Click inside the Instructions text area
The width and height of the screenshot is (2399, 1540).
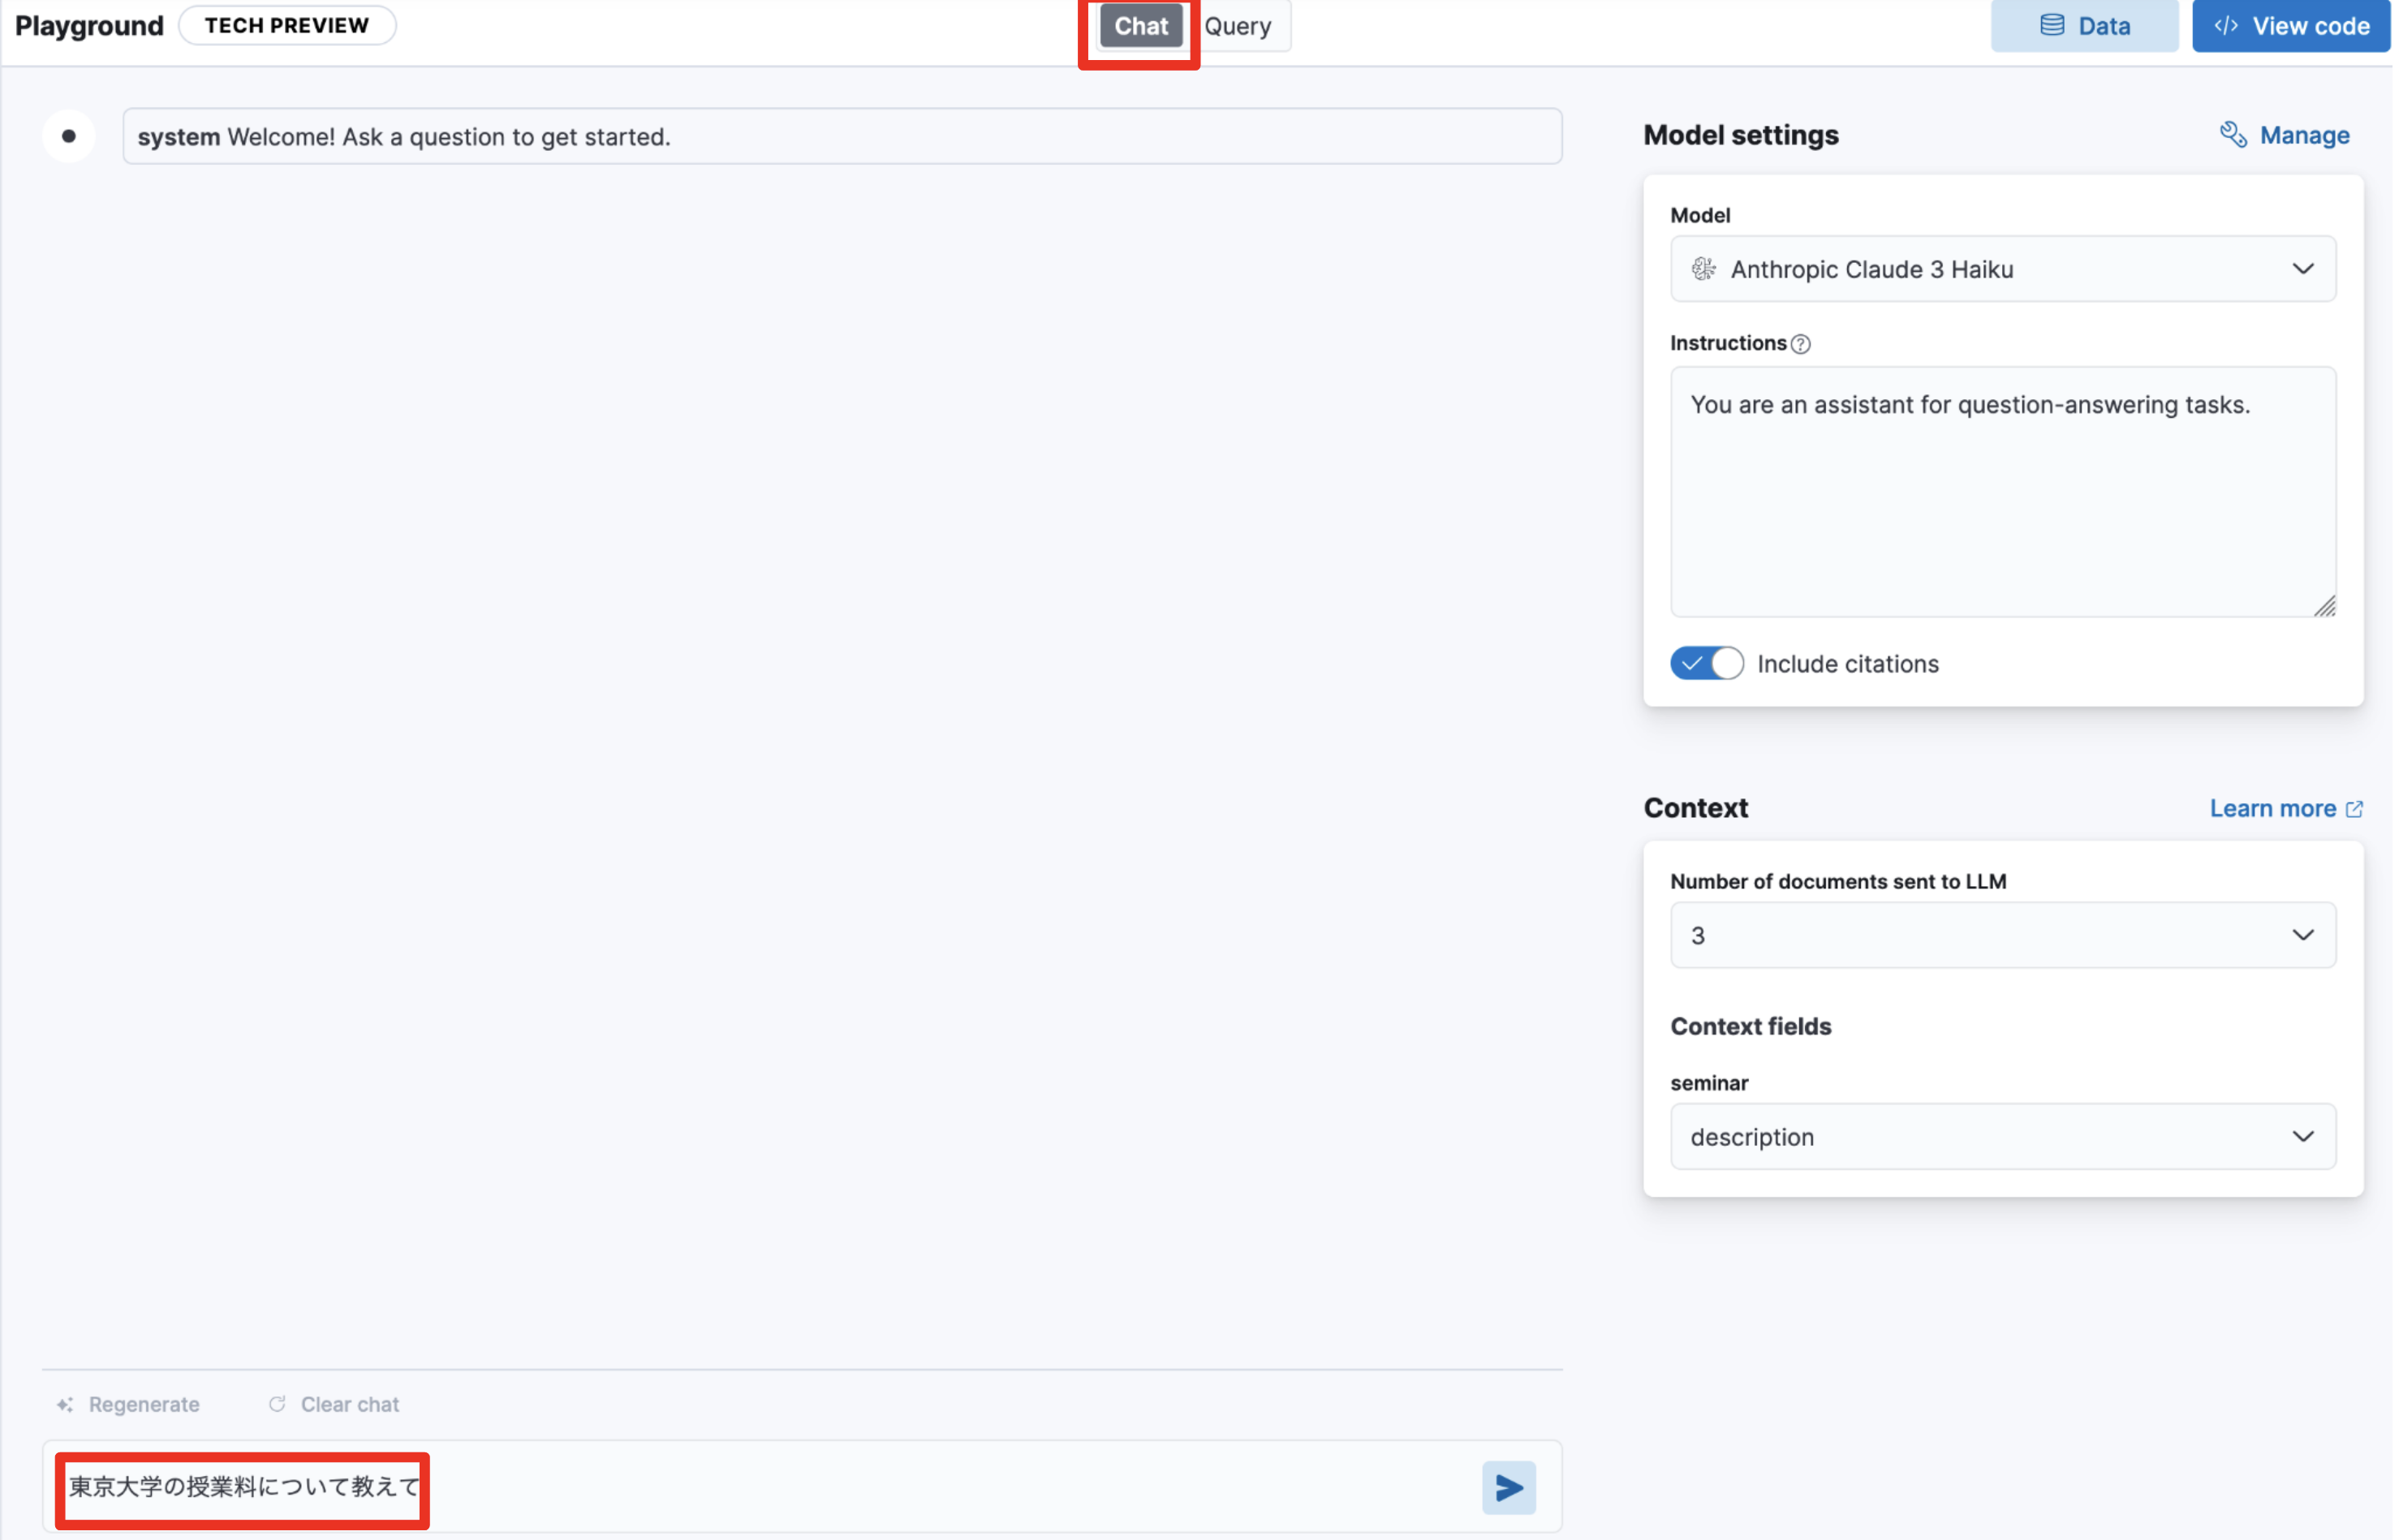tap(2004, 500)
